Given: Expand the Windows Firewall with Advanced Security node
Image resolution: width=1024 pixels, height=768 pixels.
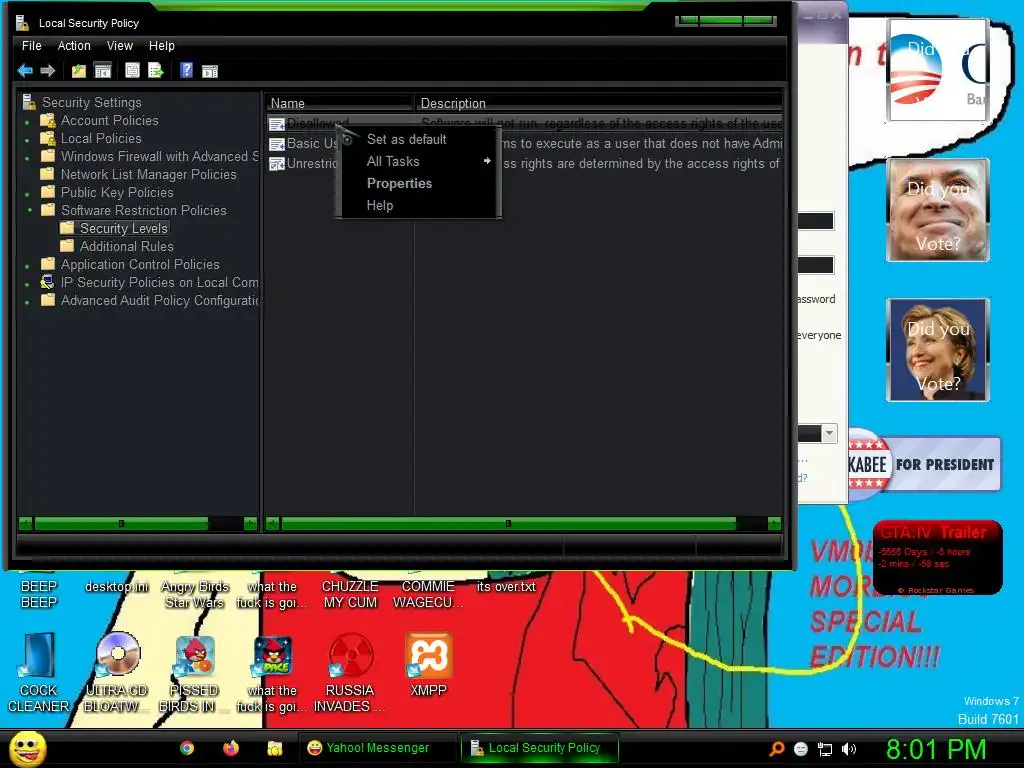Looking at the screenshot, I should (27, 158).
